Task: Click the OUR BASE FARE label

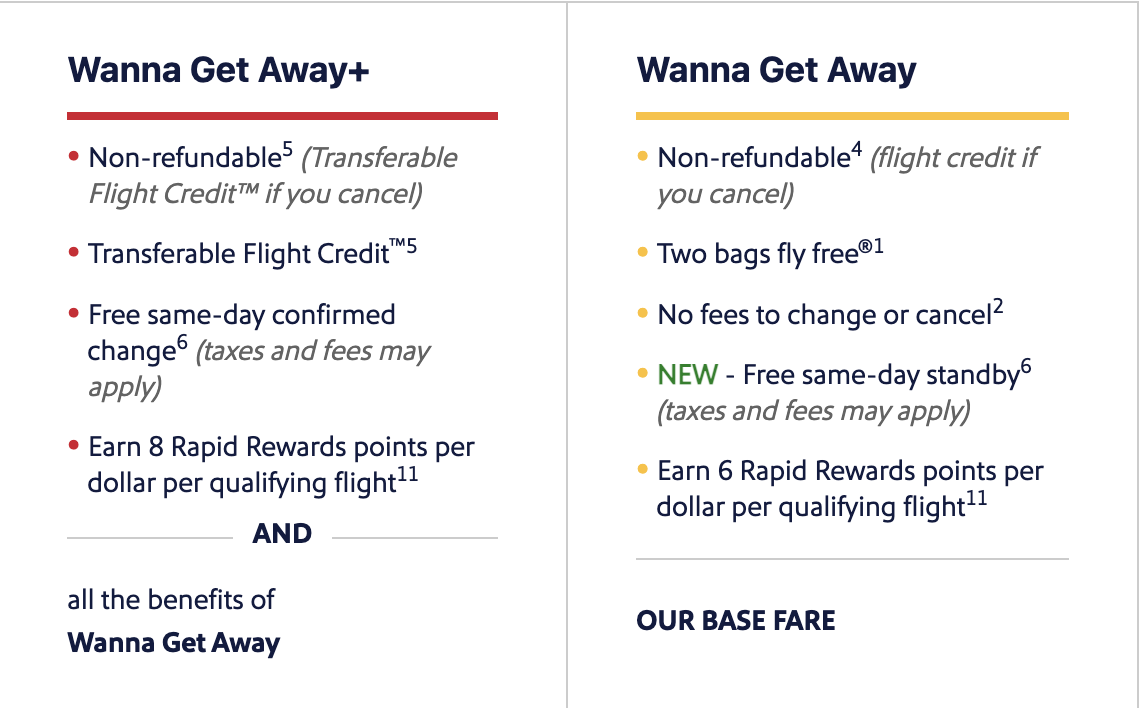Action: click(x=735, y=621)
